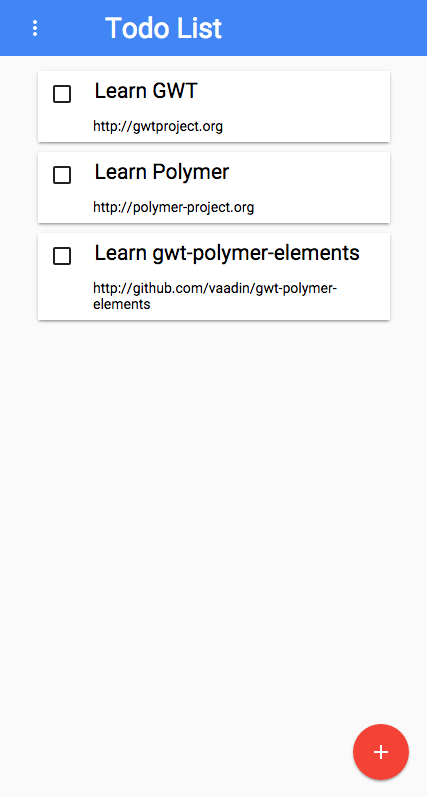Check the Learn GWT checkbox
Viewport: 427px width, 797px height.
[x=62, y=94]
